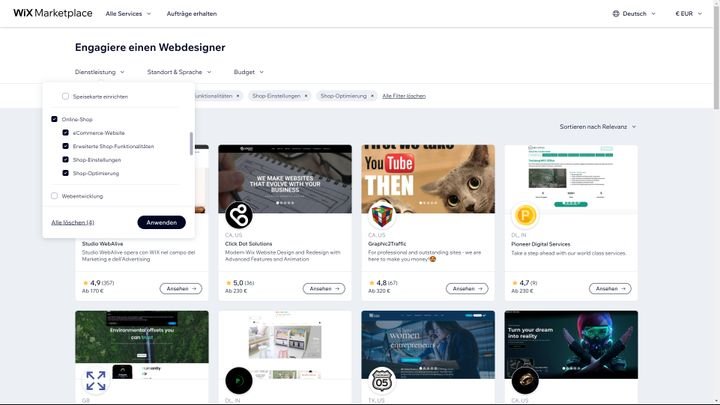
Task: Collapse the Dienstleistung filter dropdown
Action: [100, 72]
